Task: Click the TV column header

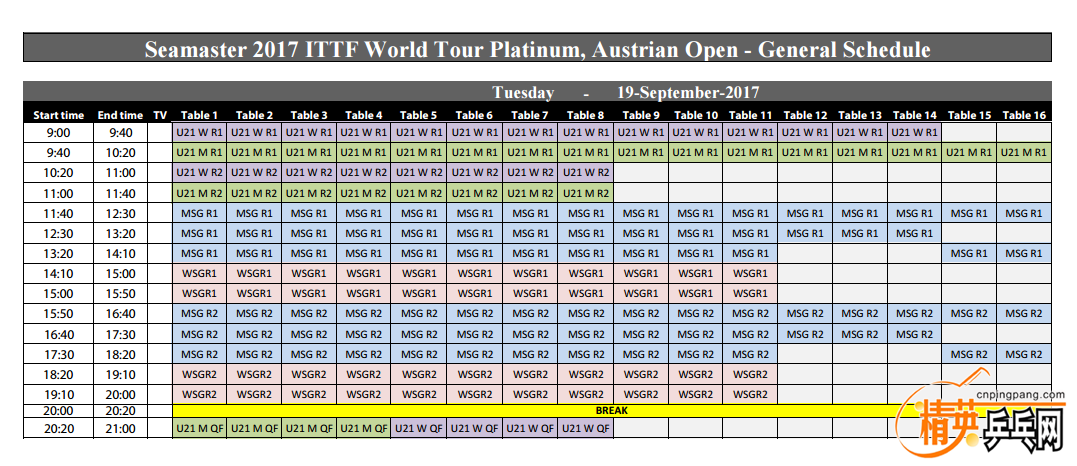Action: point(160,115)
